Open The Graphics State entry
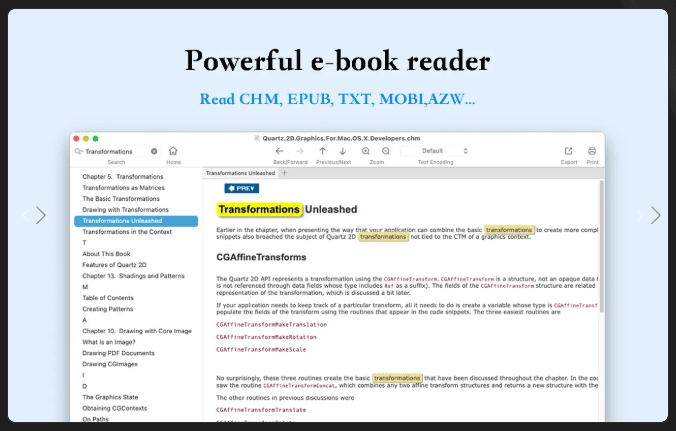The width and height of the screenshot is (676, 431). (110, 397)
